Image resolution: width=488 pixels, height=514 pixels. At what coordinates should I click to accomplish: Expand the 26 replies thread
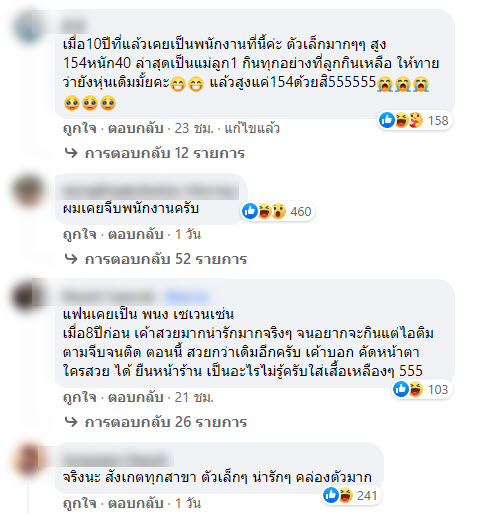156,422
